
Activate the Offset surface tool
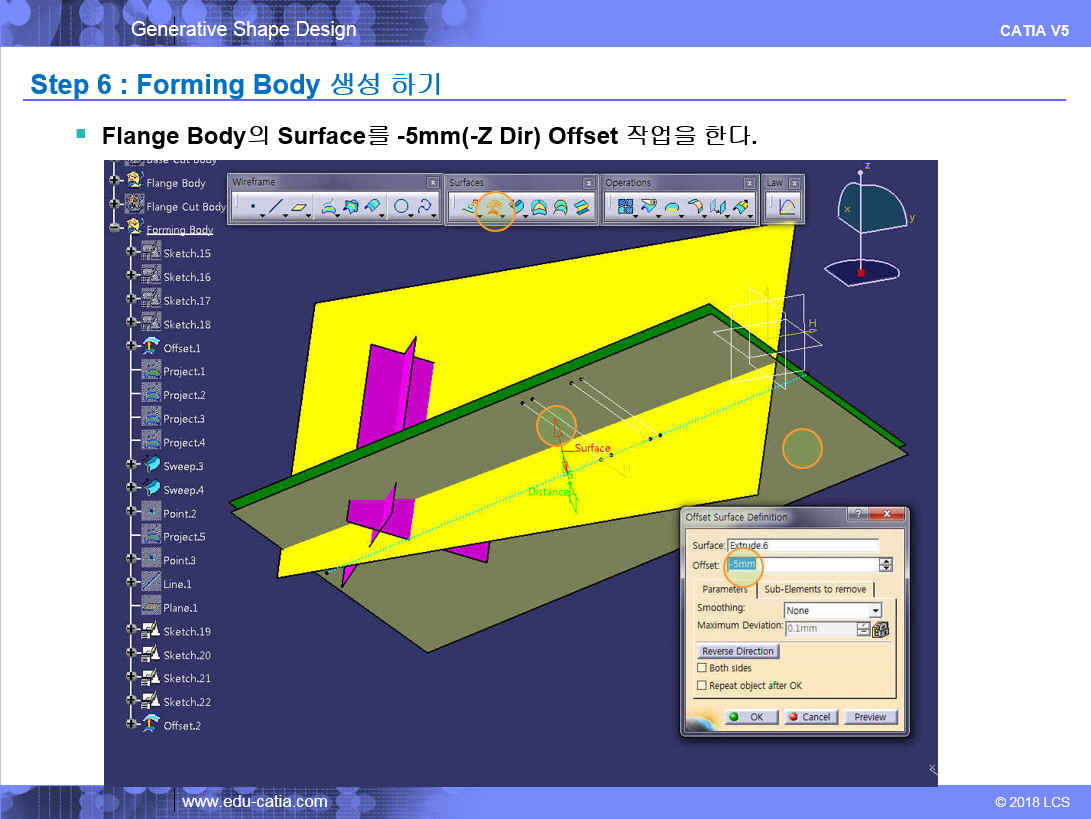point(494,207)
